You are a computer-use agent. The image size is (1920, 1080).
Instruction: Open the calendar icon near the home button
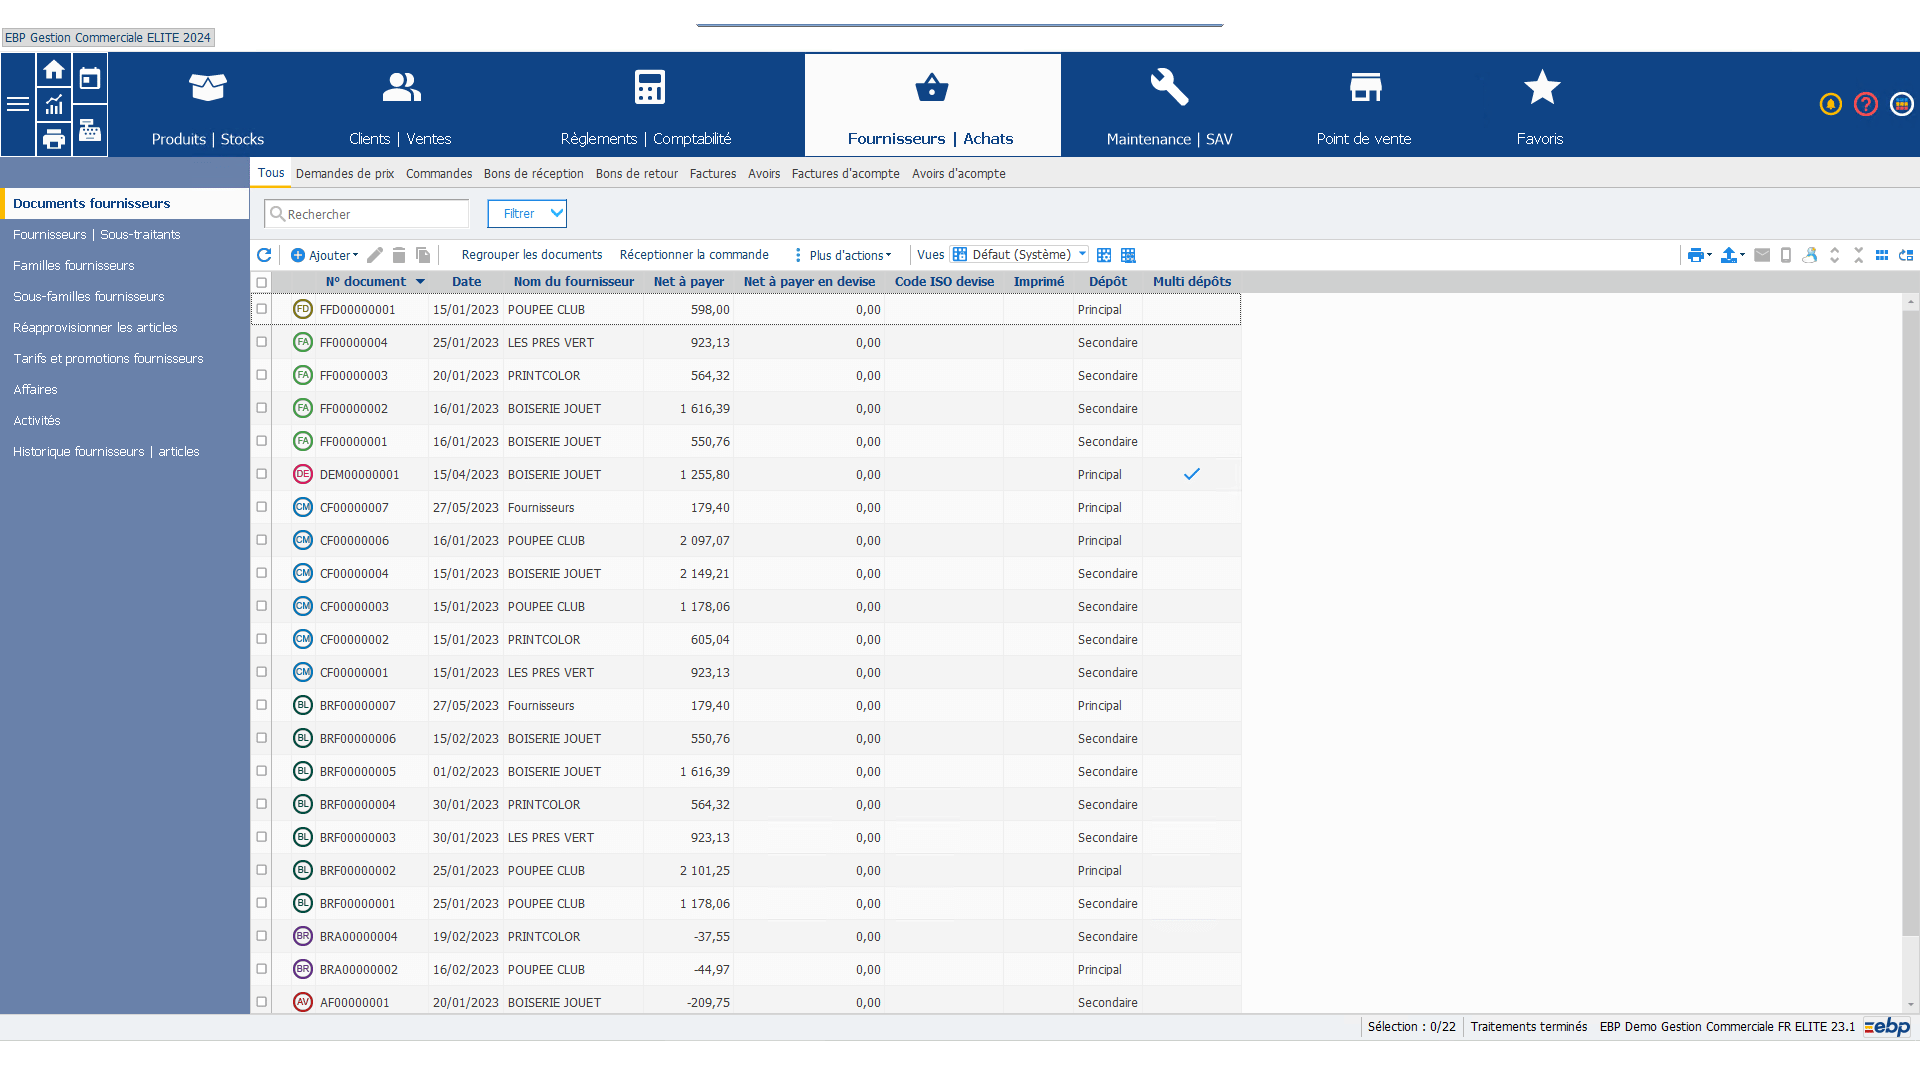tap(90, 79)
